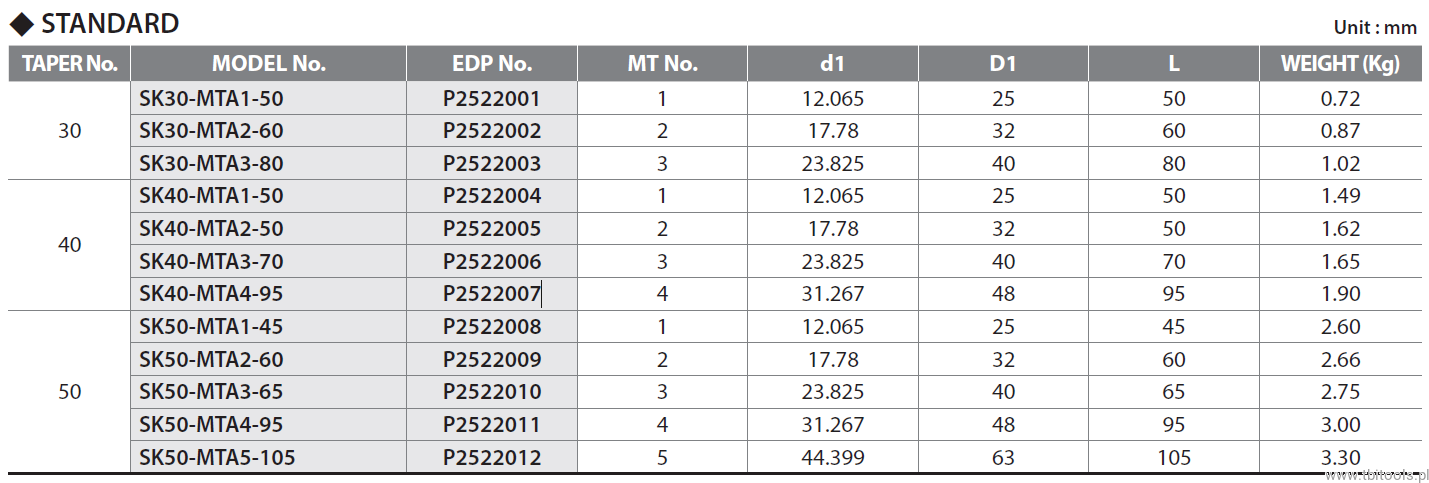Click the L value 105
This screenshot has width=1429, height=483.
[1174, 458]
